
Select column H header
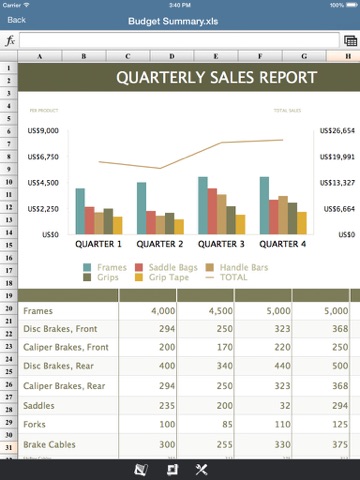click(343, 56)
